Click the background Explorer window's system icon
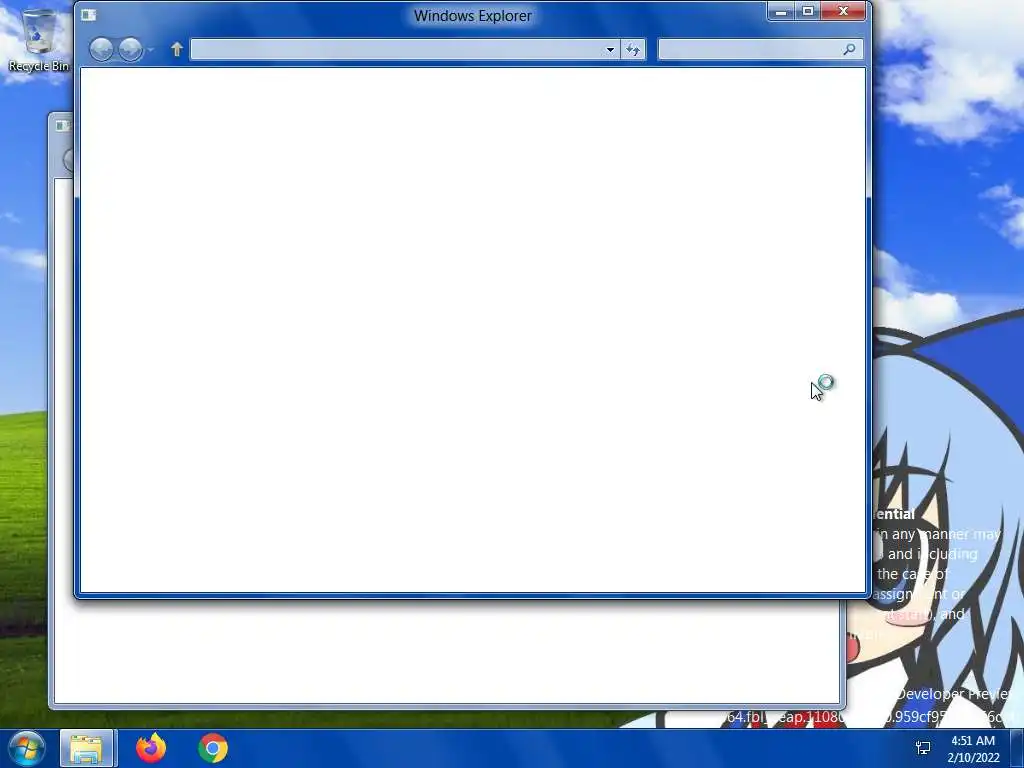 [x=62, y=125]
